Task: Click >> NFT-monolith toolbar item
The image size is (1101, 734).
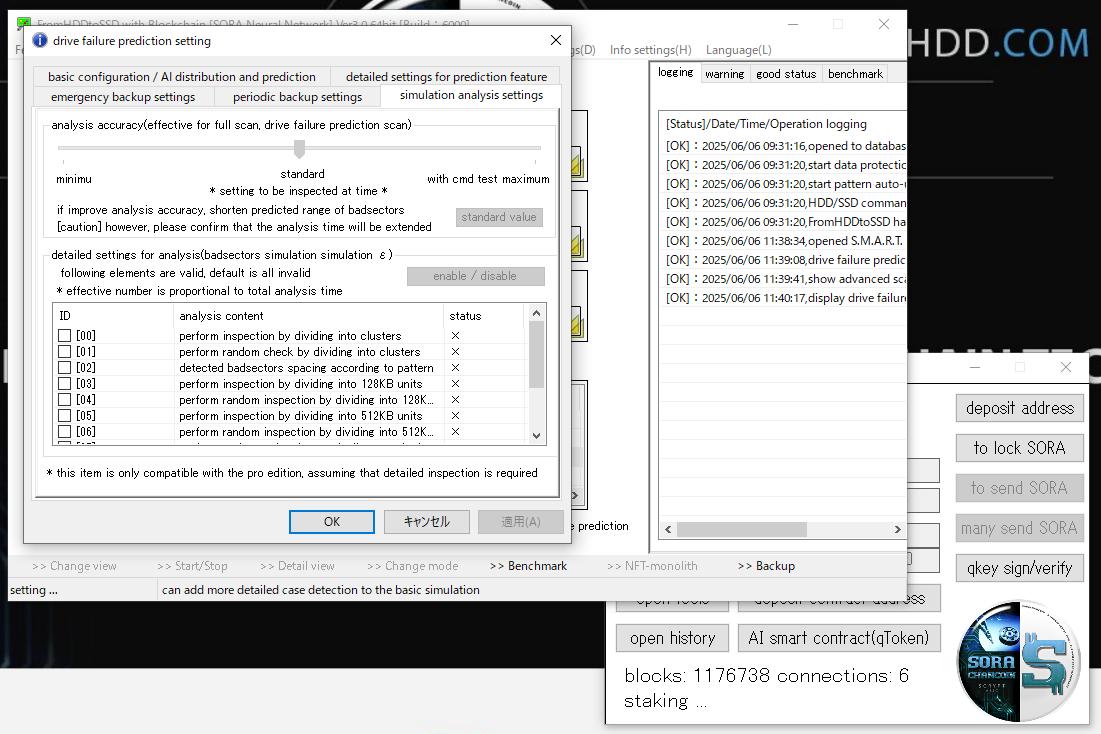Action: coord(652,566)
